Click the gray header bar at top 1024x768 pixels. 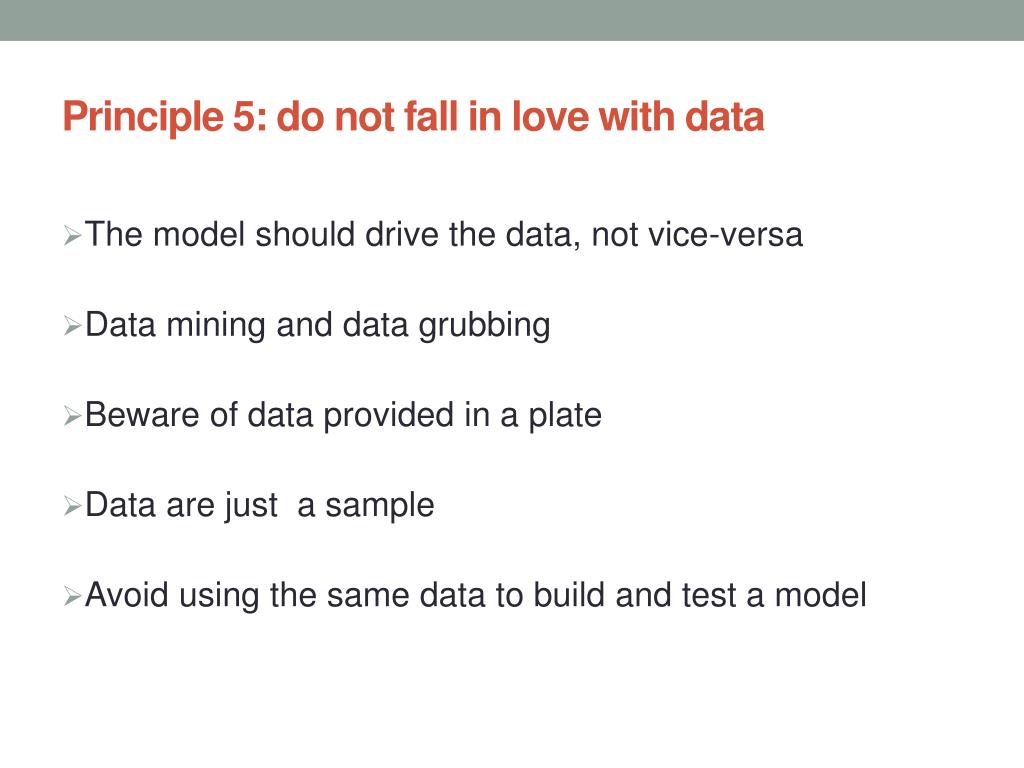click(512, 20)
